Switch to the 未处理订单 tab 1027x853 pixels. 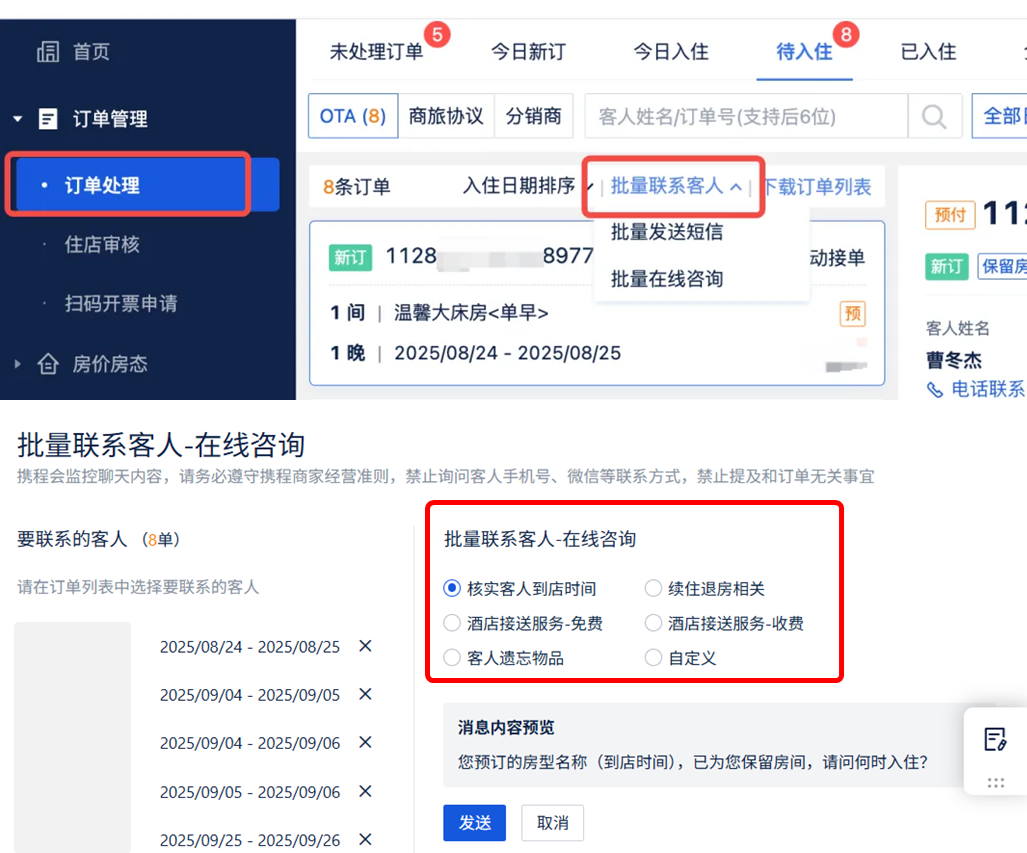(x=376, y=52)
